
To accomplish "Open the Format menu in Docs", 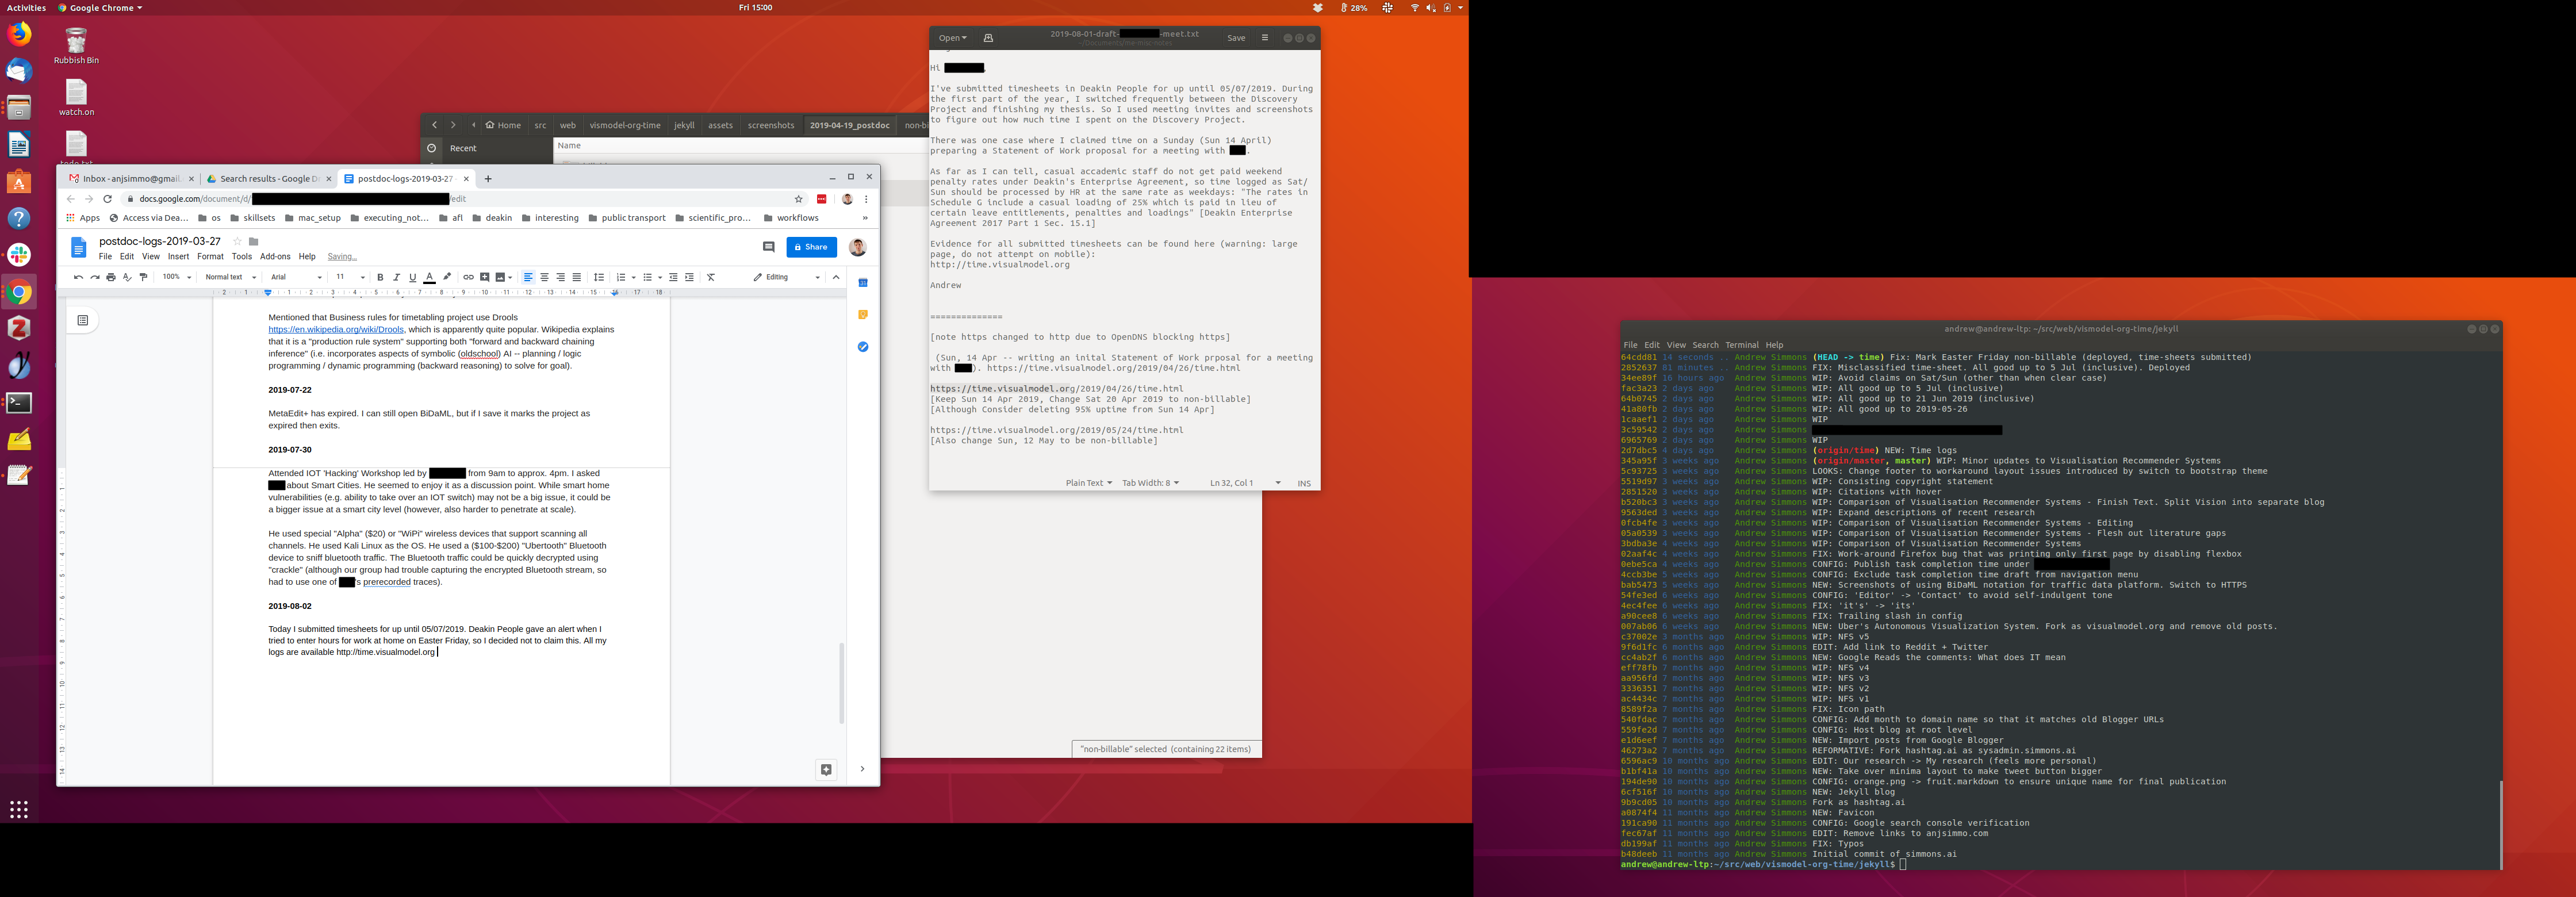I will (210, 257).
